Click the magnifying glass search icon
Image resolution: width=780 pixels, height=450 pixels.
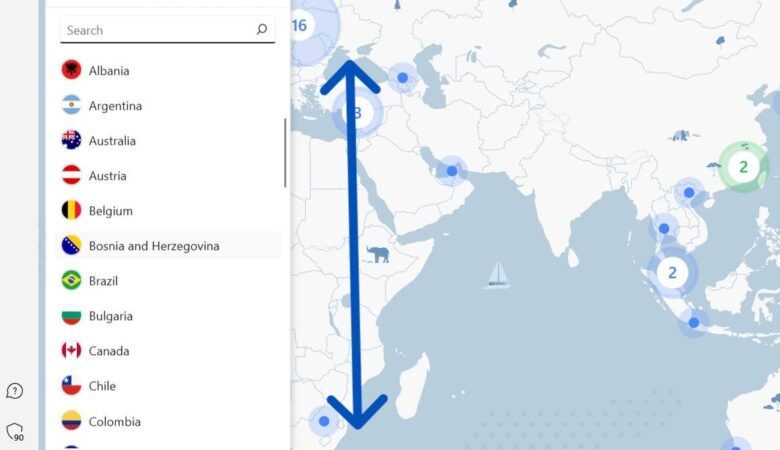(x=262, y=29)
